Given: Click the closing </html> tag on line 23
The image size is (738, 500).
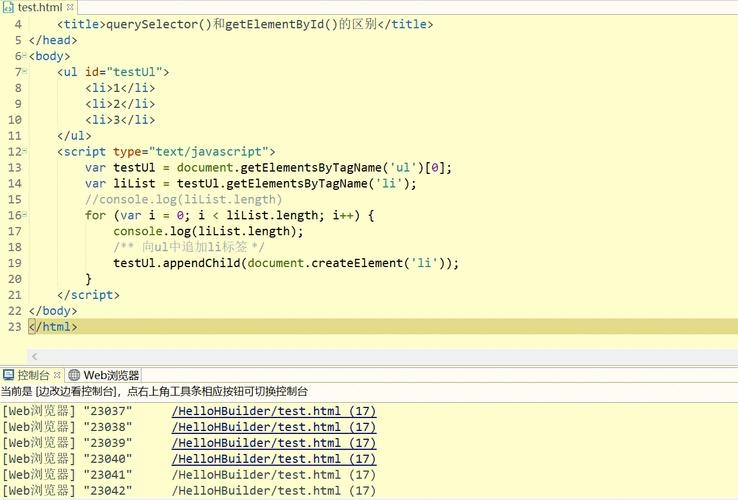Looking at the screenshot, I should (x=53, y=327).
